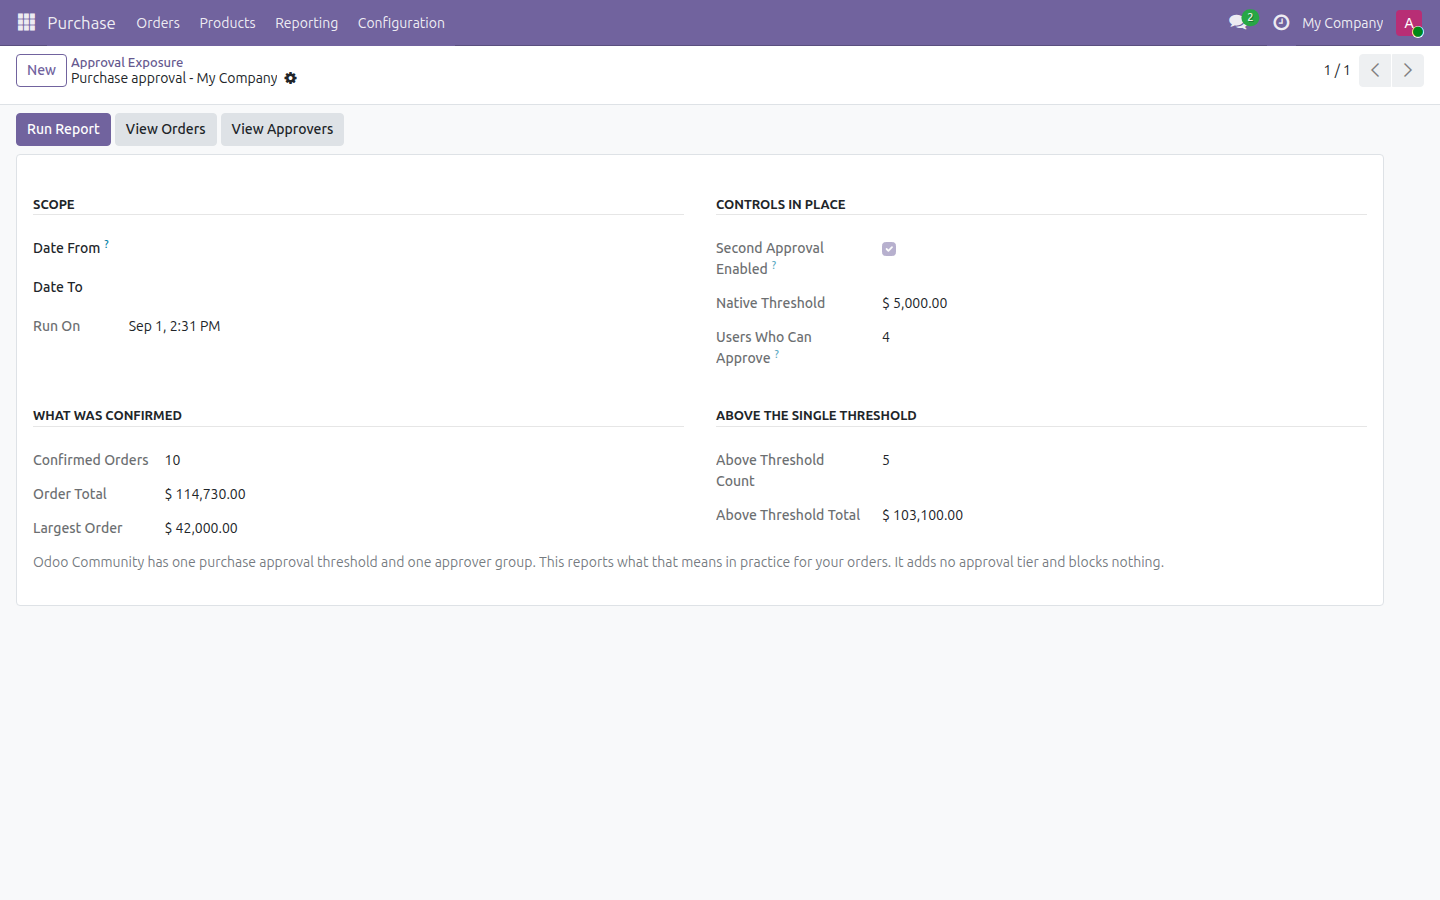Open the apps grid home menu
This screenshot has width=1440, height=900.
point(26,22)
